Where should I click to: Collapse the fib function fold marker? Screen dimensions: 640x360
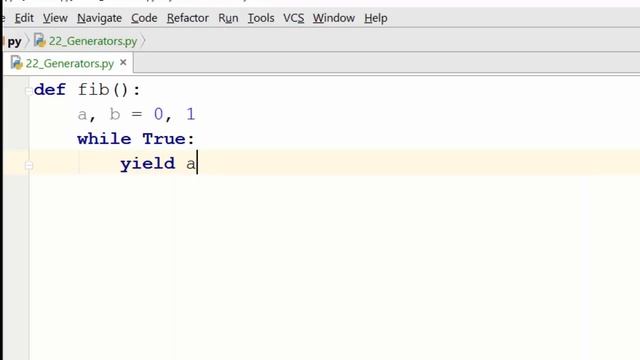[x=29, y=91]
